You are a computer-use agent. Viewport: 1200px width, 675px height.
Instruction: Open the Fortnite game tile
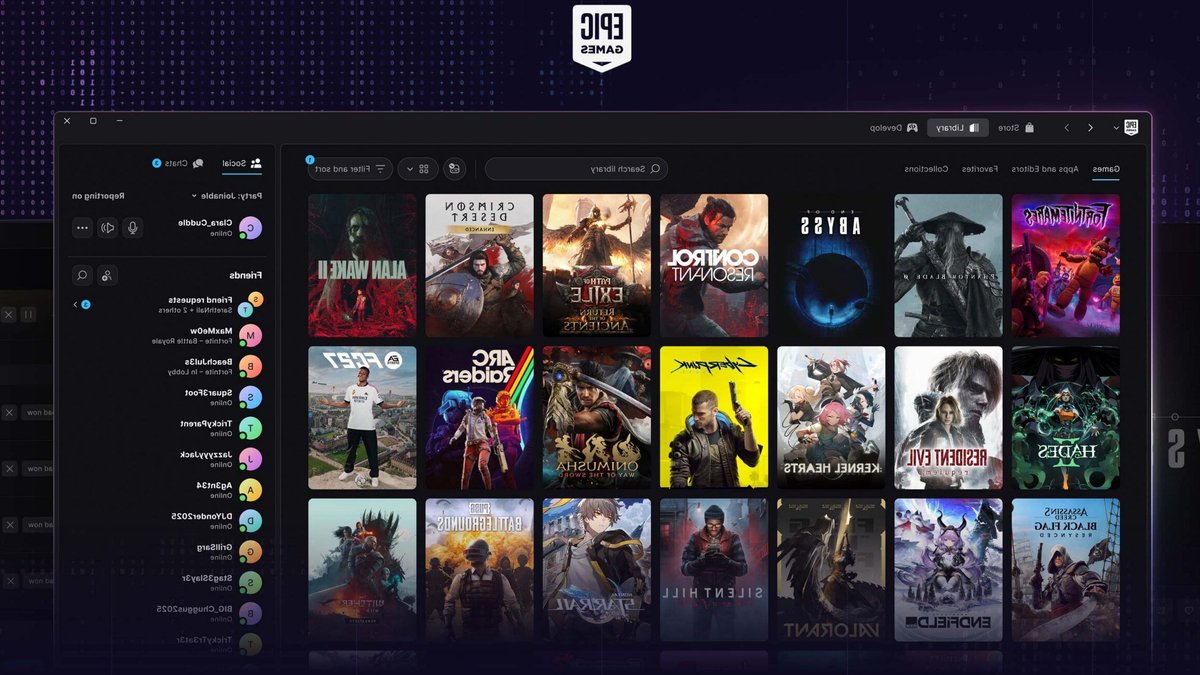tap(1066, 265)
